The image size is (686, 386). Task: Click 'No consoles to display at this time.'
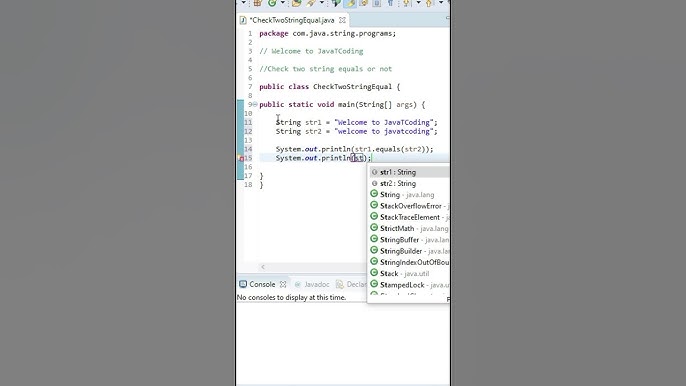[291, 298]
